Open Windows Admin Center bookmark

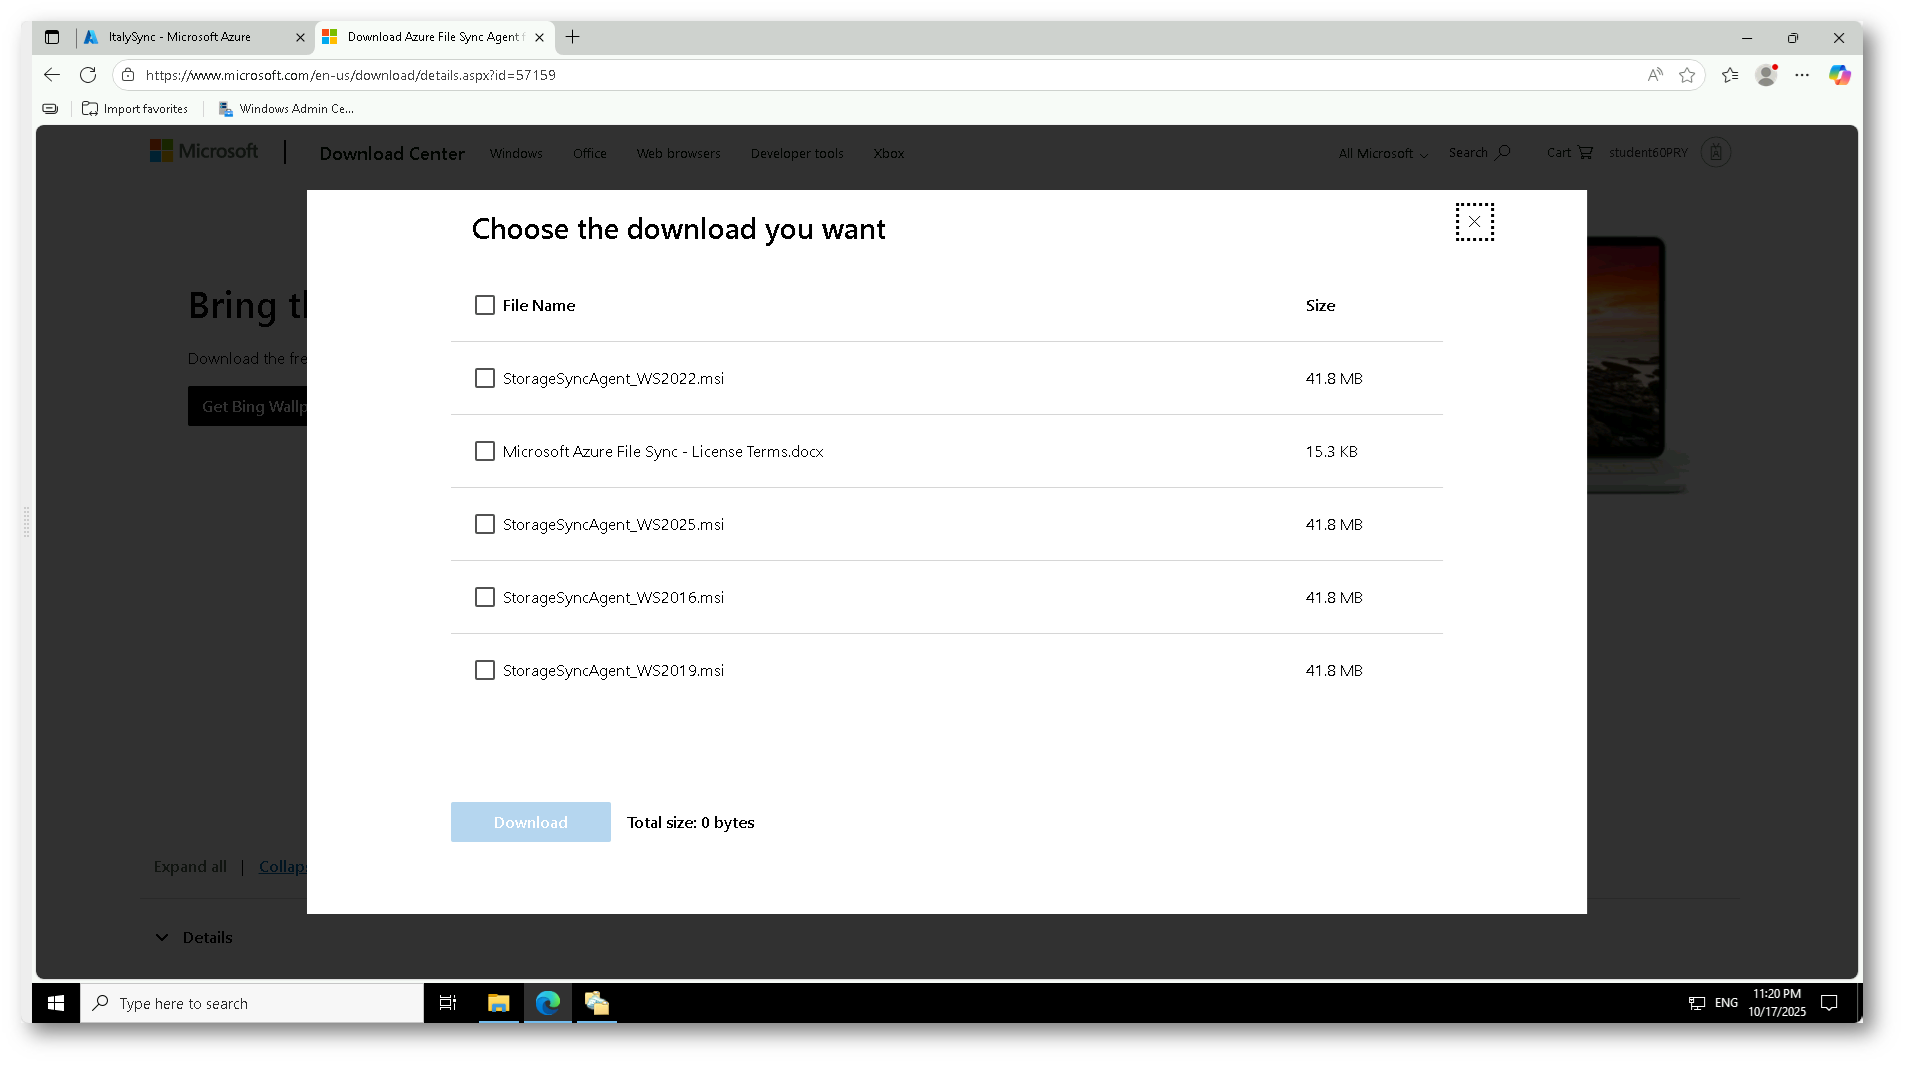click(x=286, y=109)
